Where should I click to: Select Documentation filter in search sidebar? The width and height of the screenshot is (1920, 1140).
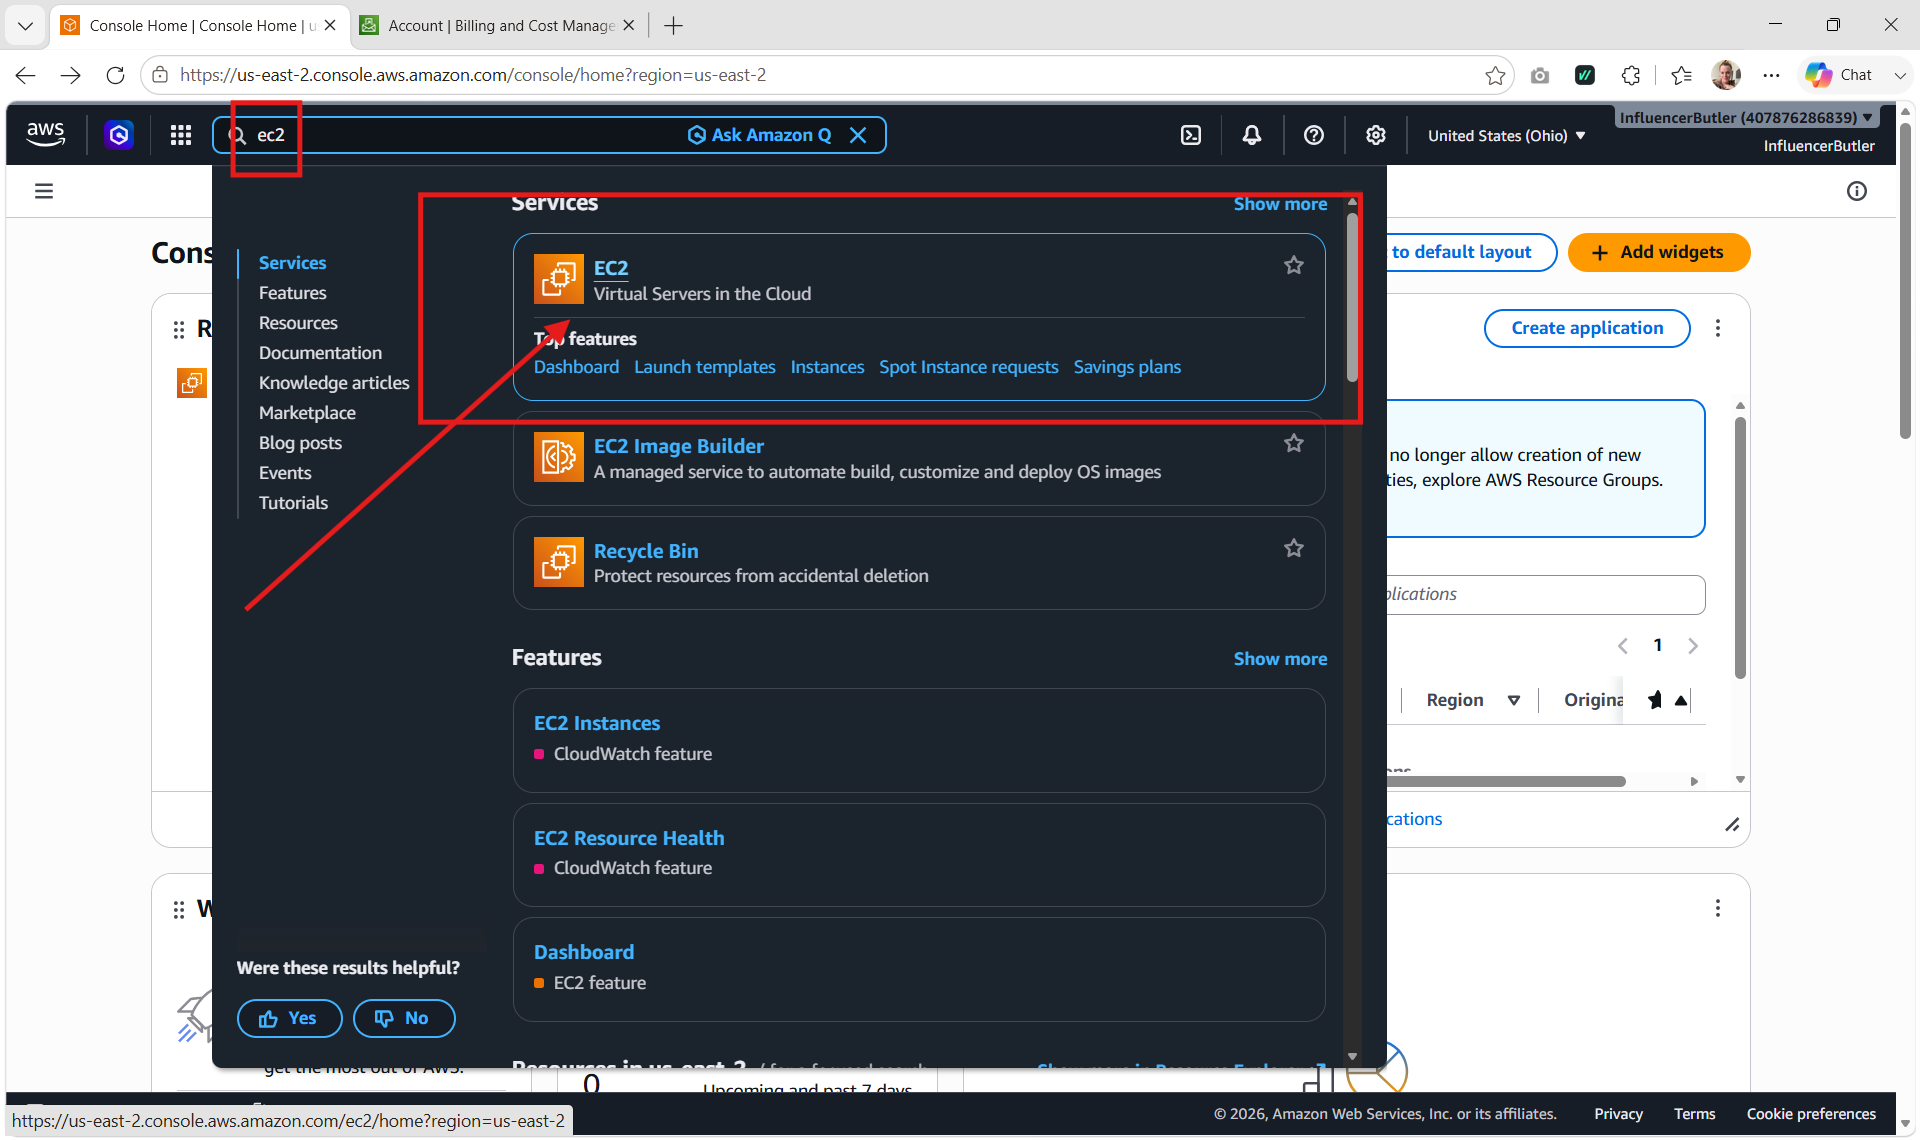320,353
